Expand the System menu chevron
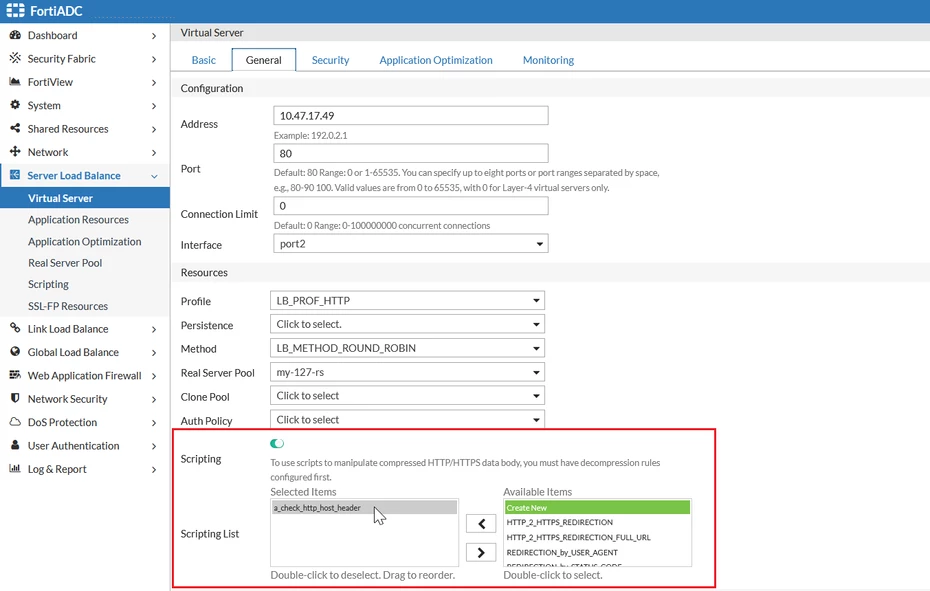Screen dimensions: 930x591 point(154,106)
